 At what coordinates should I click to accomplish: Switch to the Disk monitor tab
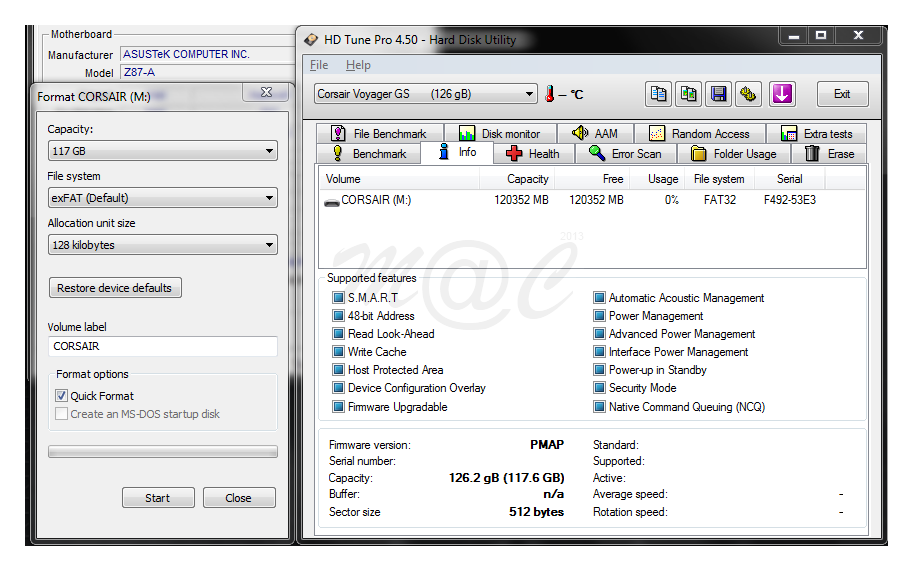(x=500, y=133)
